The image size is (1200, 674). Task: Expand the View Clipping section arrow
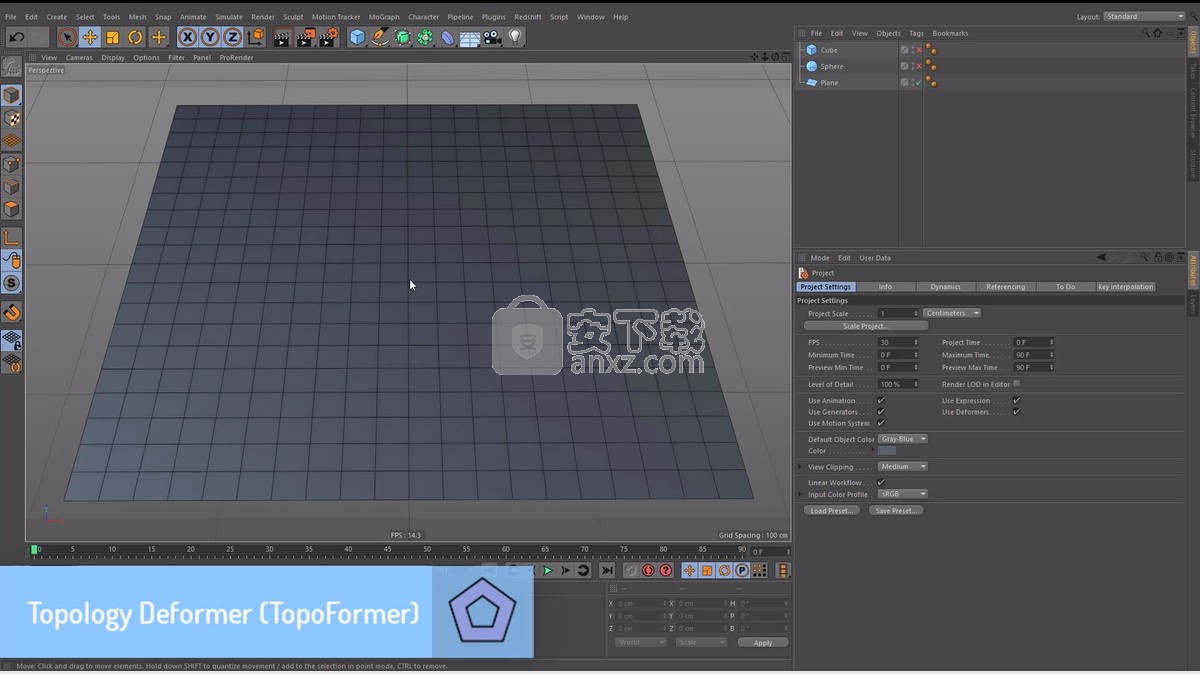800,466
